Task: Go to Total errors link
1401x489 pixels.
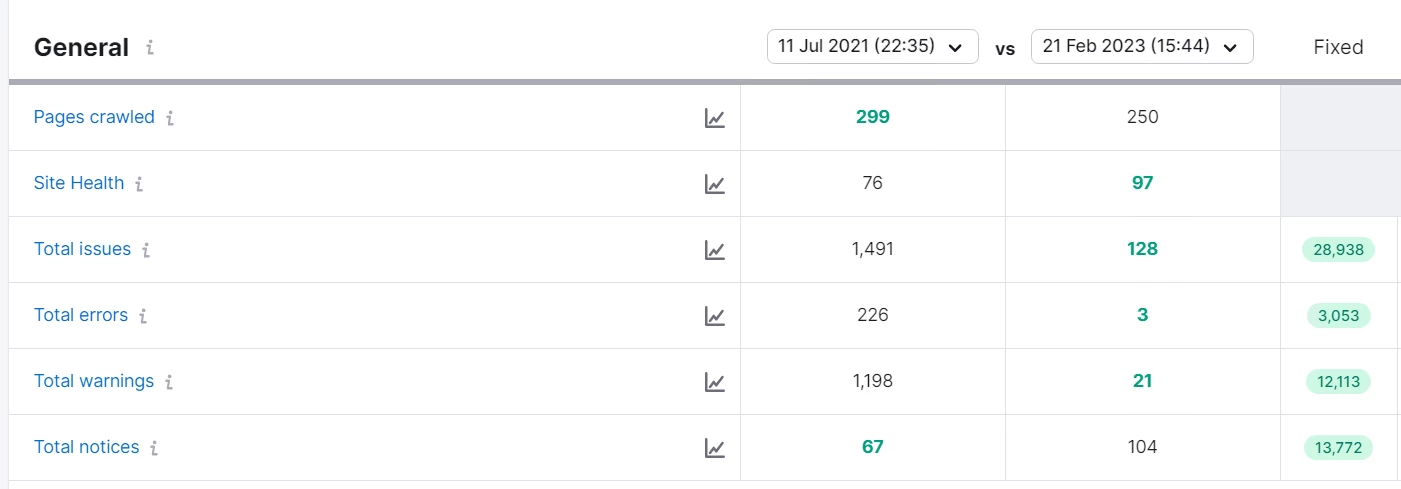Action: pyautogui.click(x=81, y=315)
